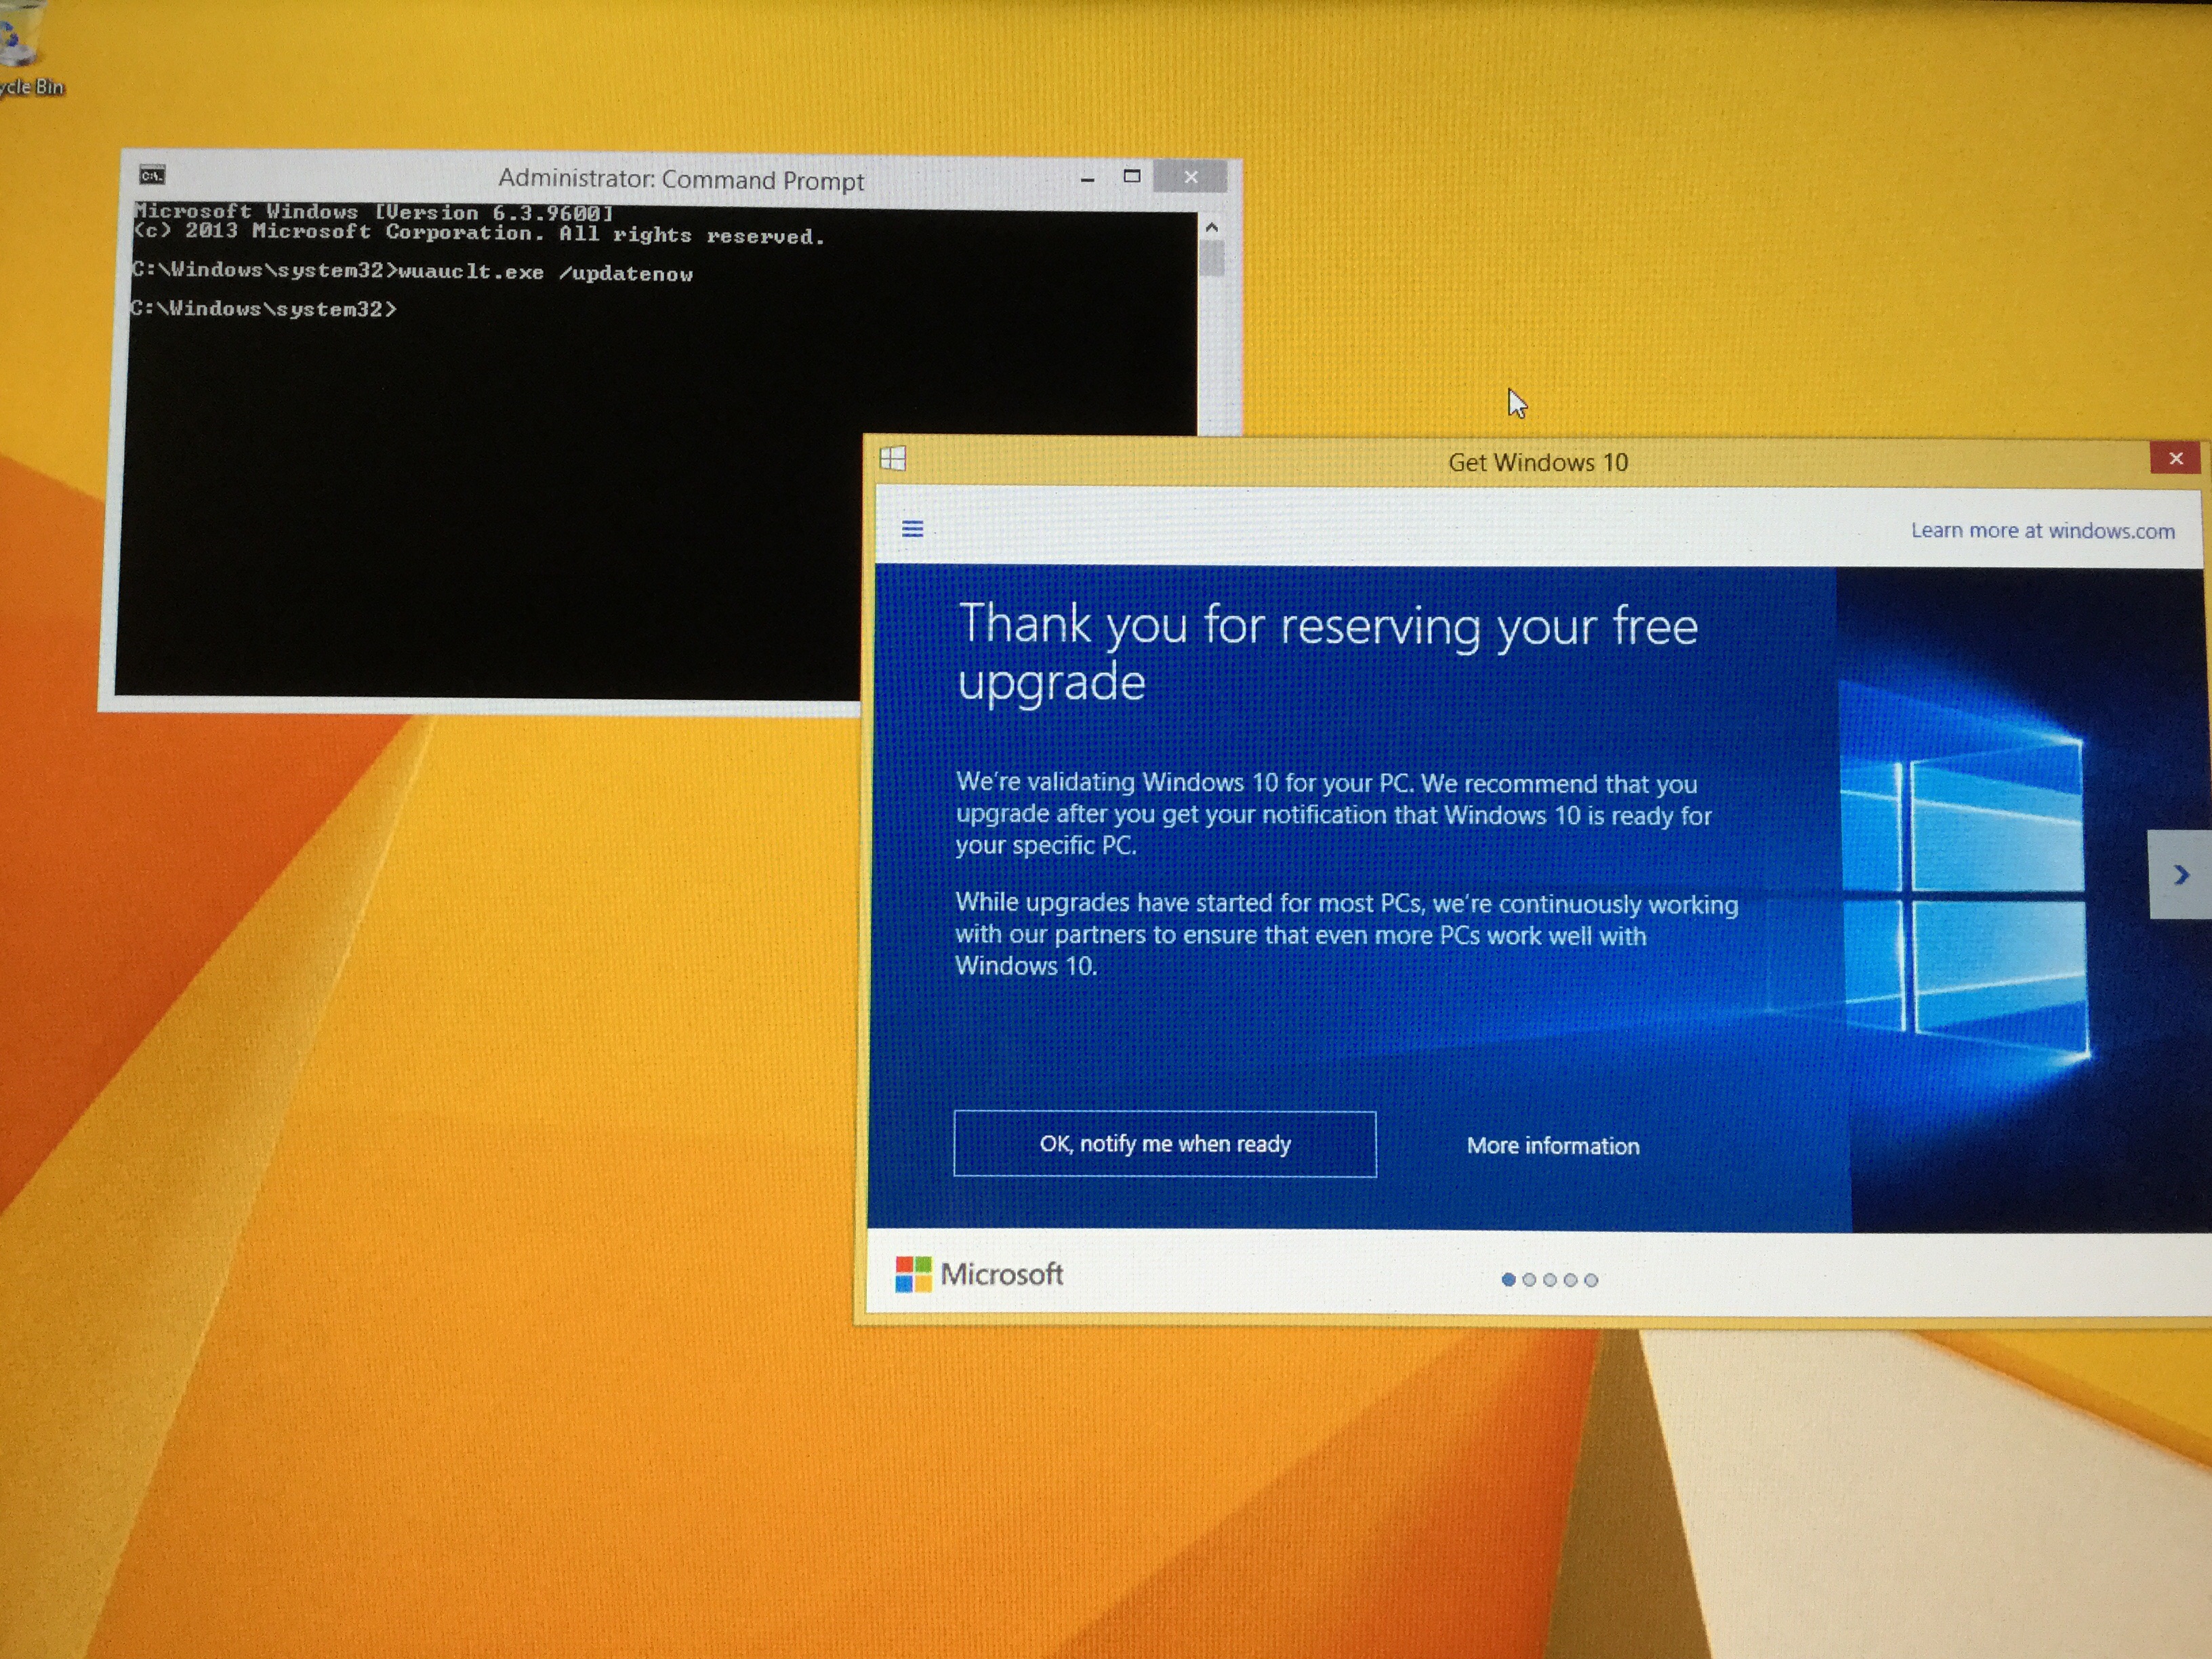Screen dimensions: 2212x1659
Task: Maximize the Command Prompt window
Action: click(x=1132, y=177)
